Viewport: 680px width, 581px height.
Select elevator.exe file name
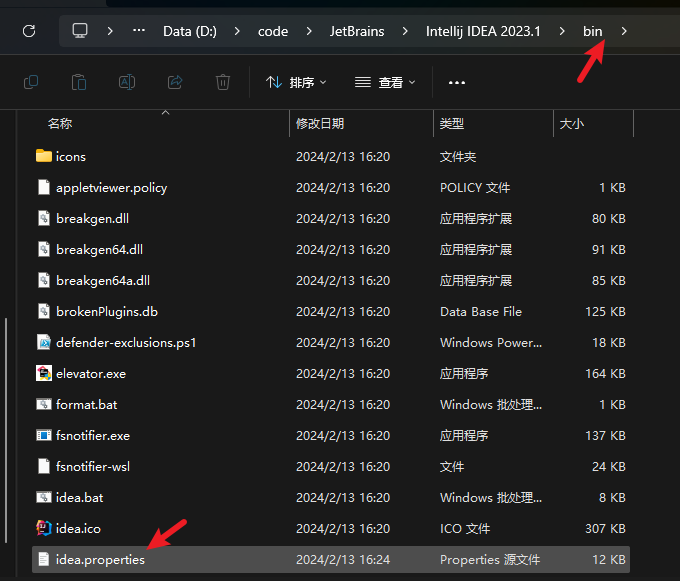(91, 374)
